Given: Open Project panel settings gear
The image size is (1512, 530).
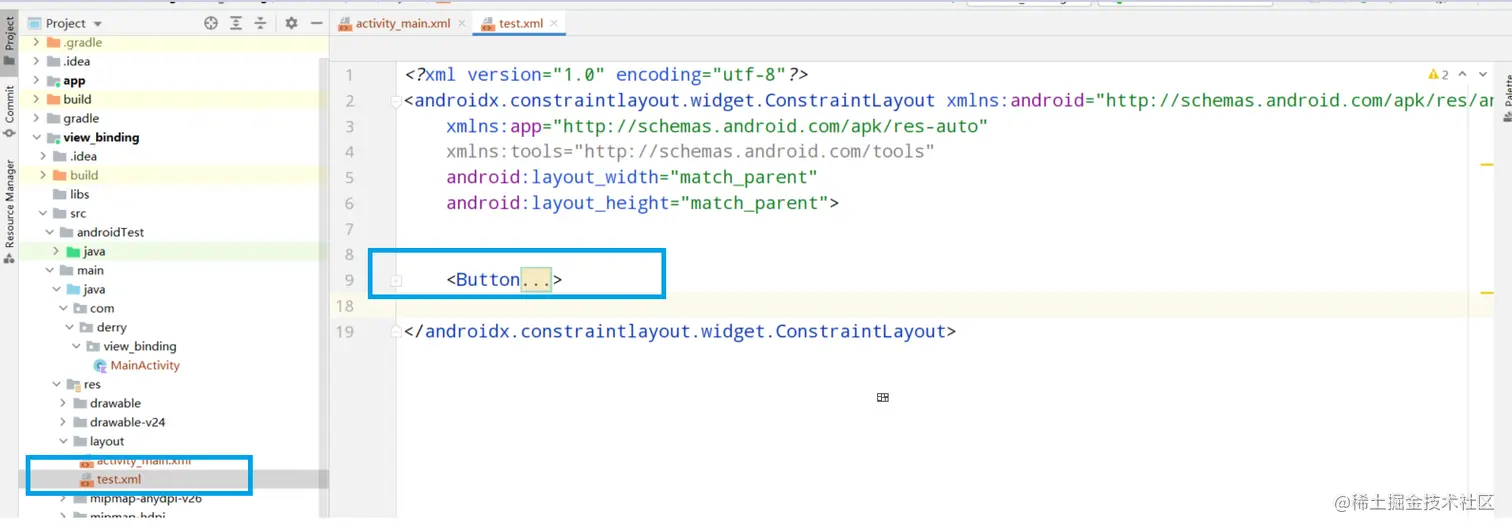Looking at the screenshot, I should tap(291, 23).
